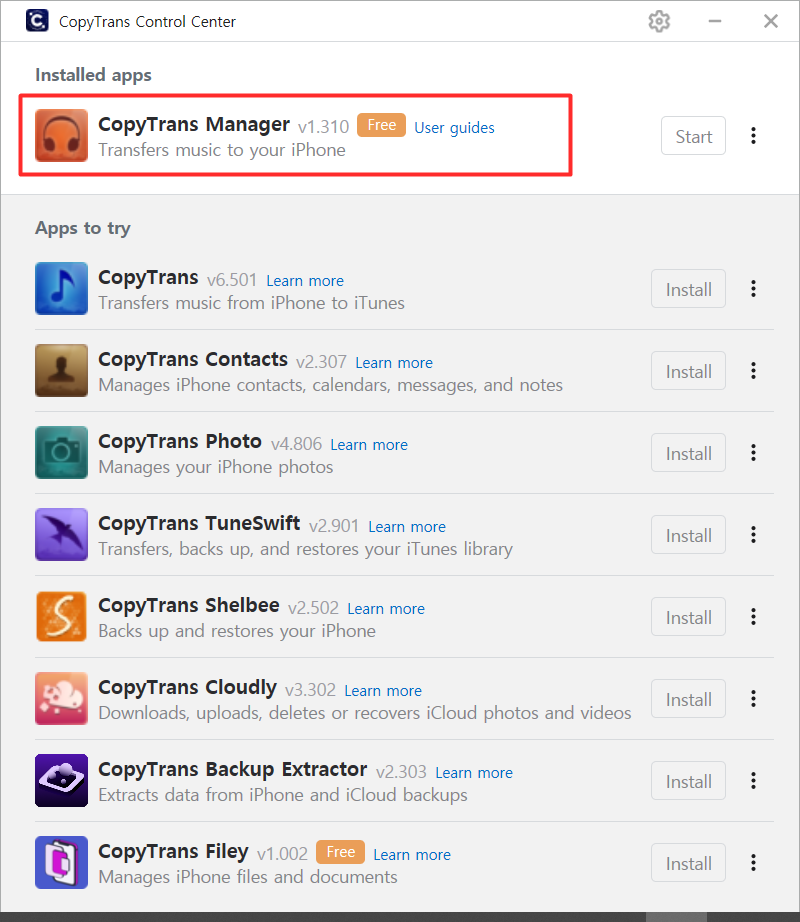Minimize the CopyTrans Control Center window
The image size is (800, 922).
coord(715,21)
